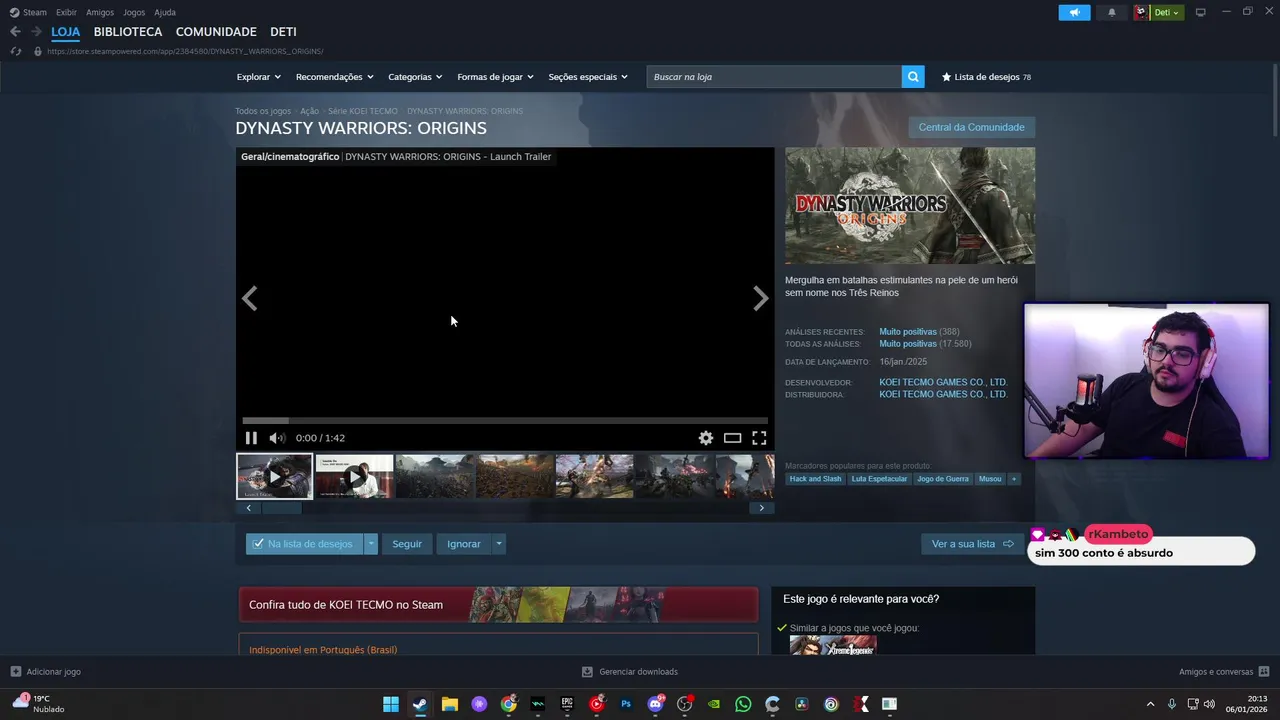Viewport: 1280px width, 720px height.
Task: Click the store search magnifier button
Action: point(912,76)
